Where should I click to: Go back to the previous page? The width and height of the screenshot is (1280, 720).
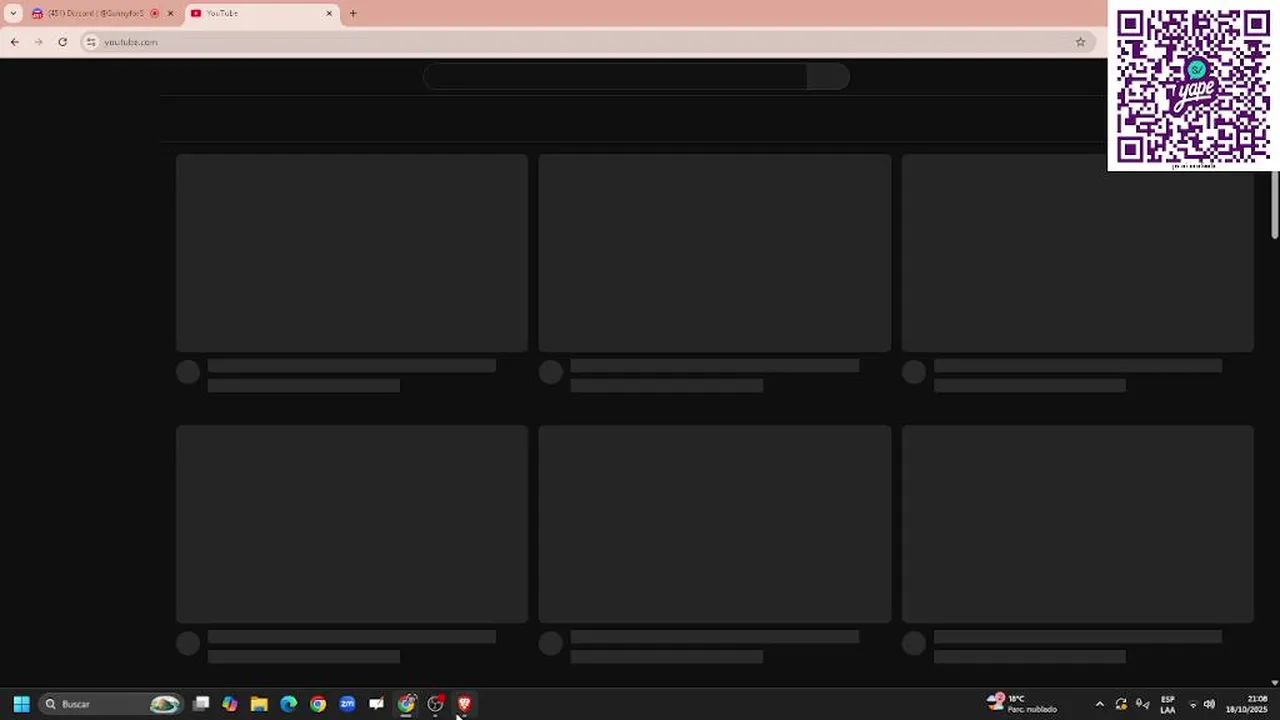14,42
